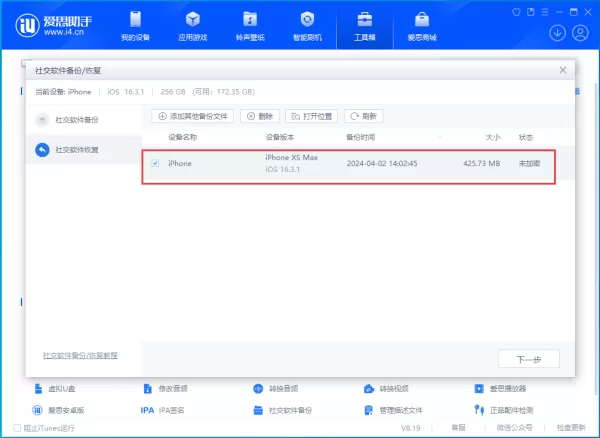The width and height of the screenshot is (600, 438).
Task: Uncheck the iPhone backup row checkbox
Action: click(155, 163)
